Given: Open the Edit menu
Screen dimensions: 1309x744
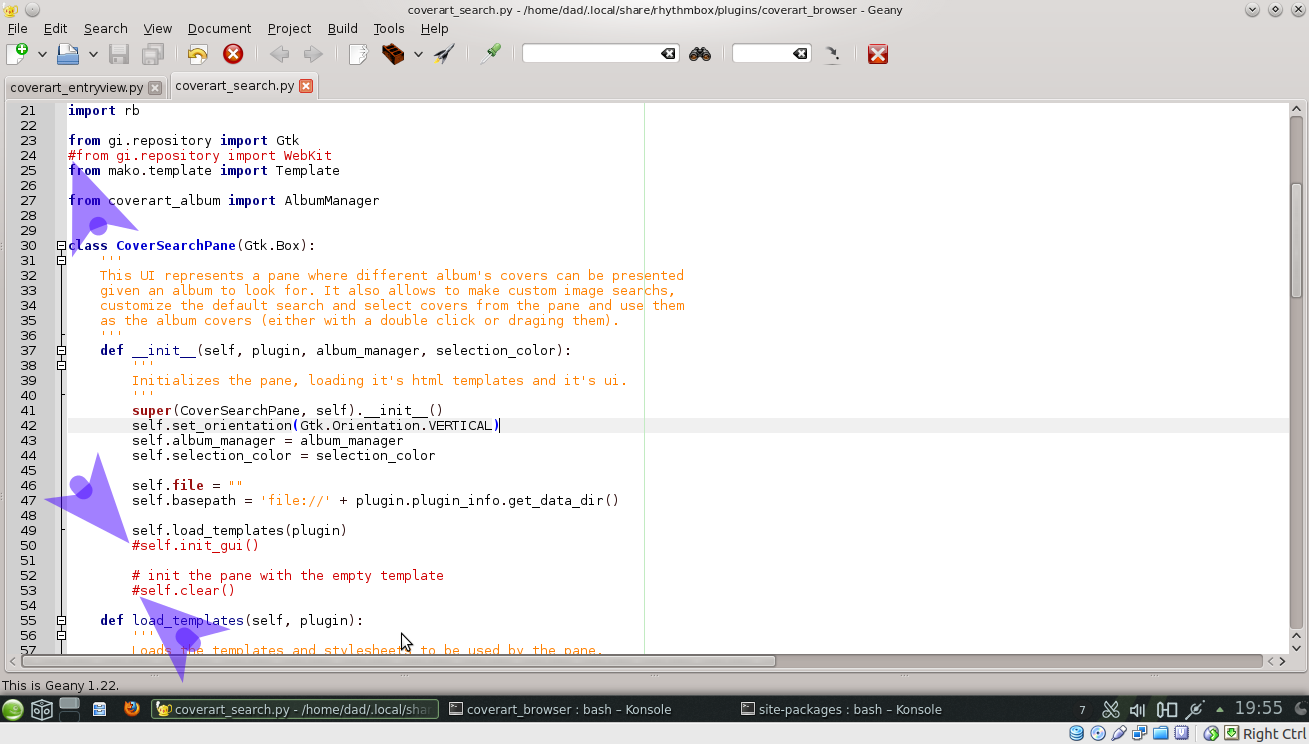Looking at the screenshot, I should pyautogui.click(x=56, y=28).
